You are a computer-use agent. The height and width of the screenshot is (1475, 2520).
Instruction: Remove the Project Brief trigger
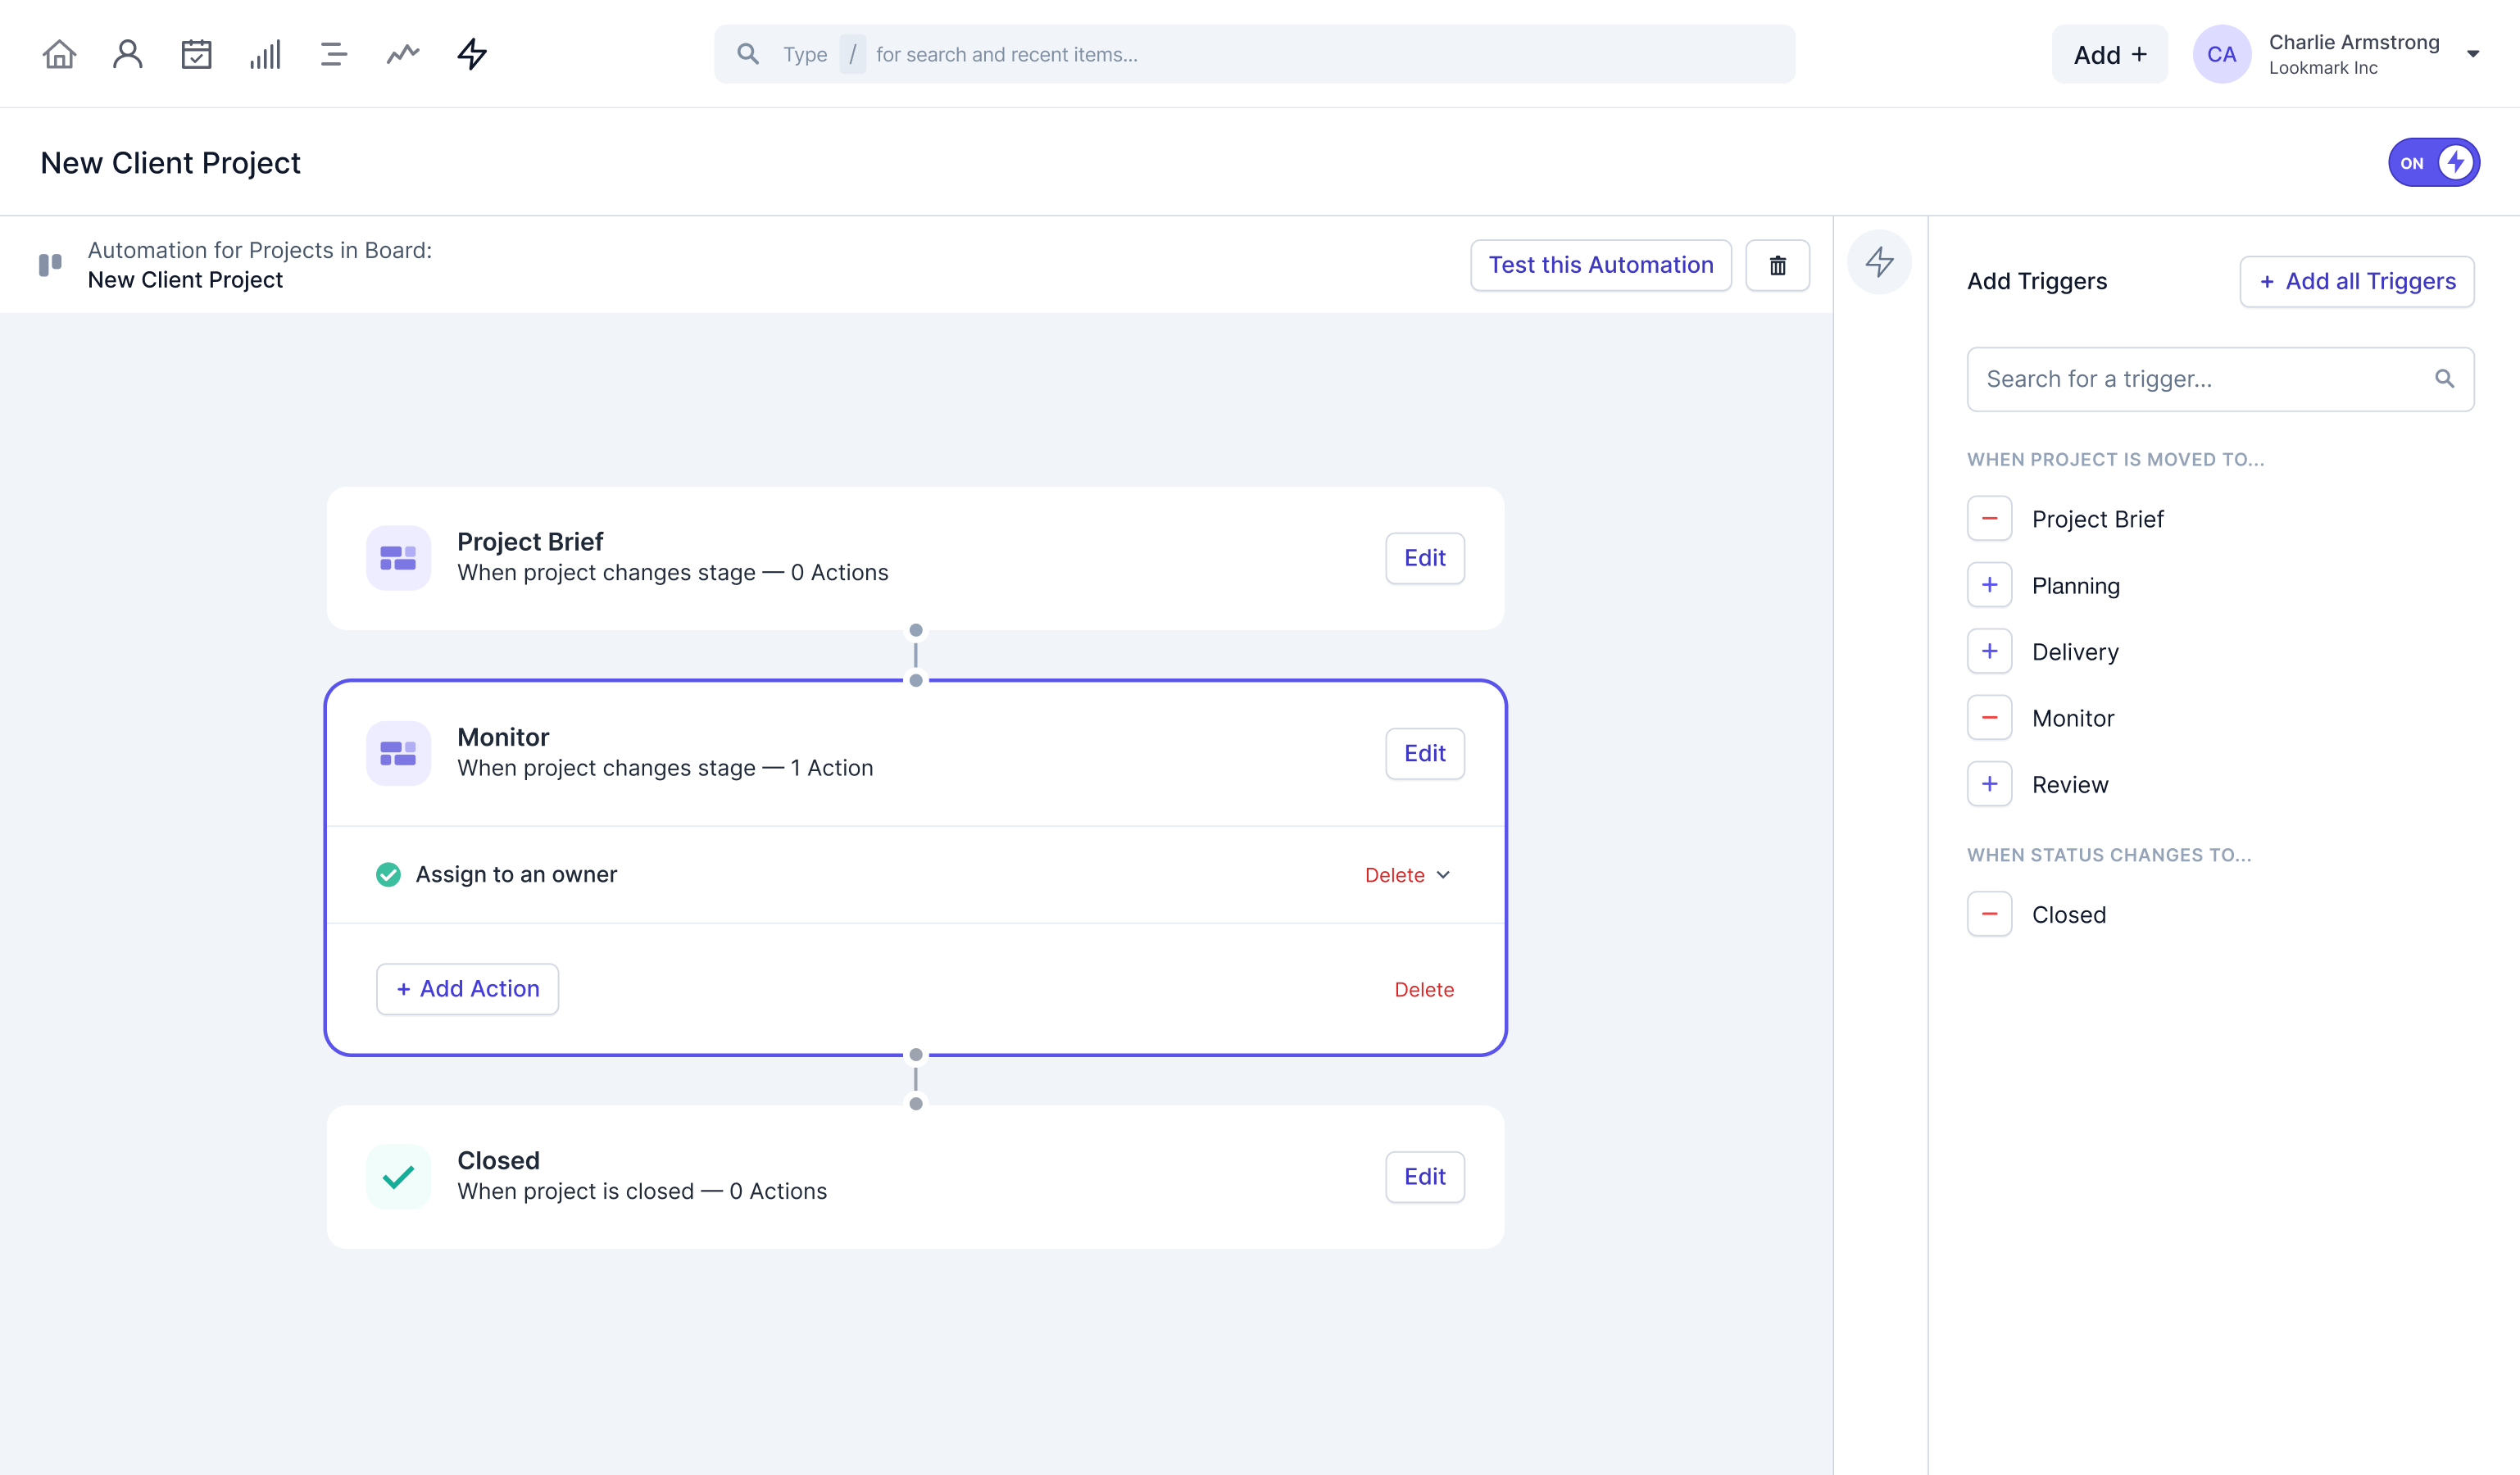coord(1989,518)
